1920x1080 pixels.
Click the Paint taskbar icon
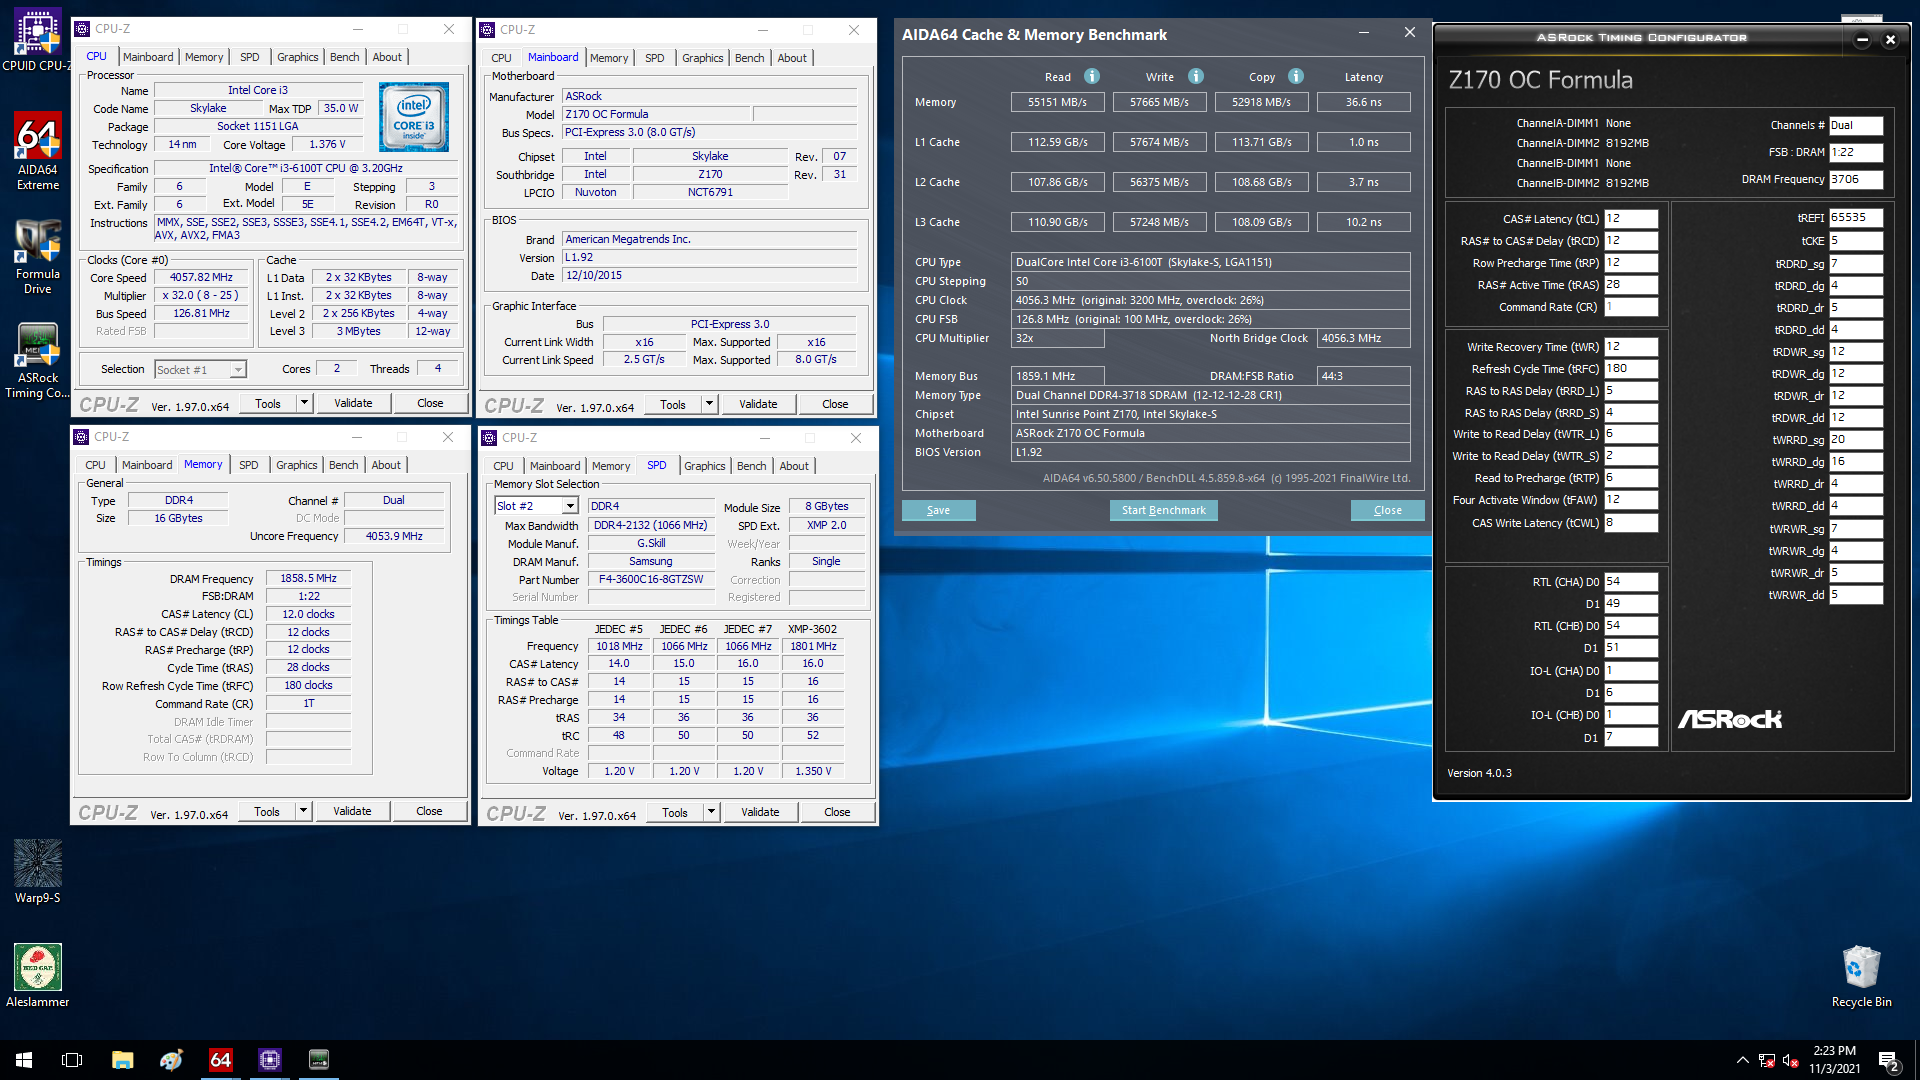point(171,1060)
